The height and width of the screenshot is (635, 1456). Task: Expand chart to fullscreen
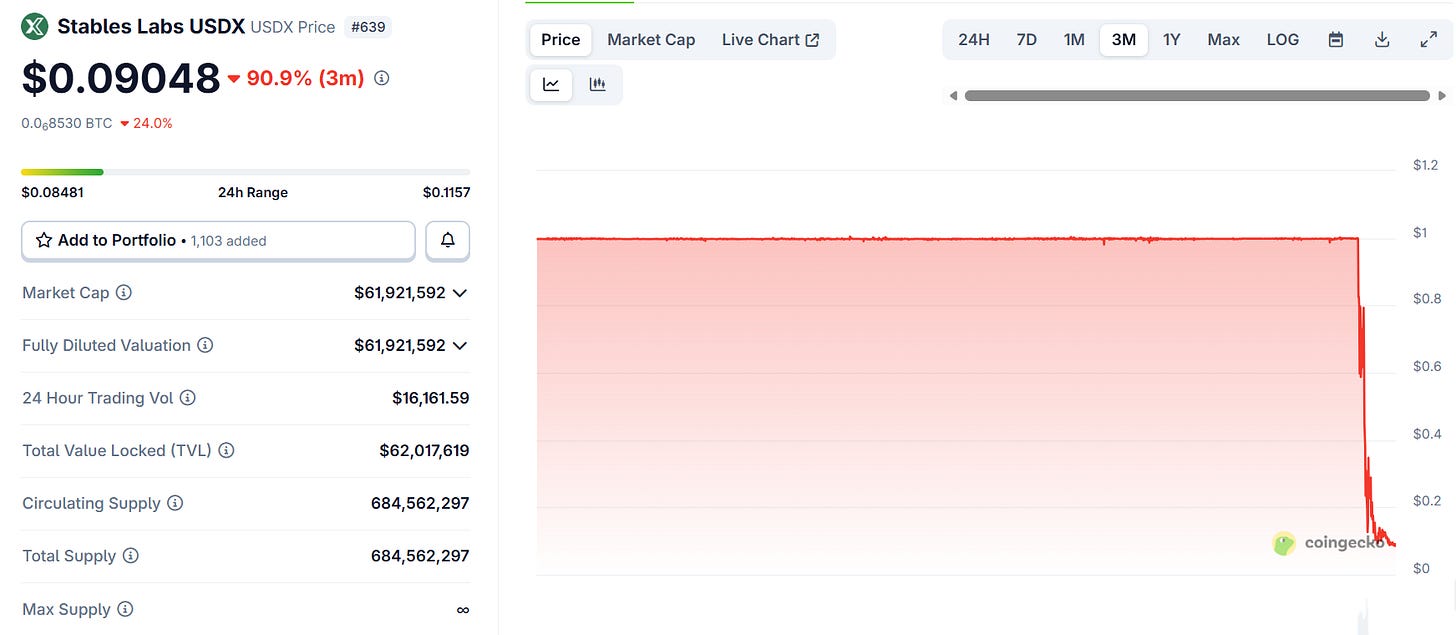[x=1428, y=40]
